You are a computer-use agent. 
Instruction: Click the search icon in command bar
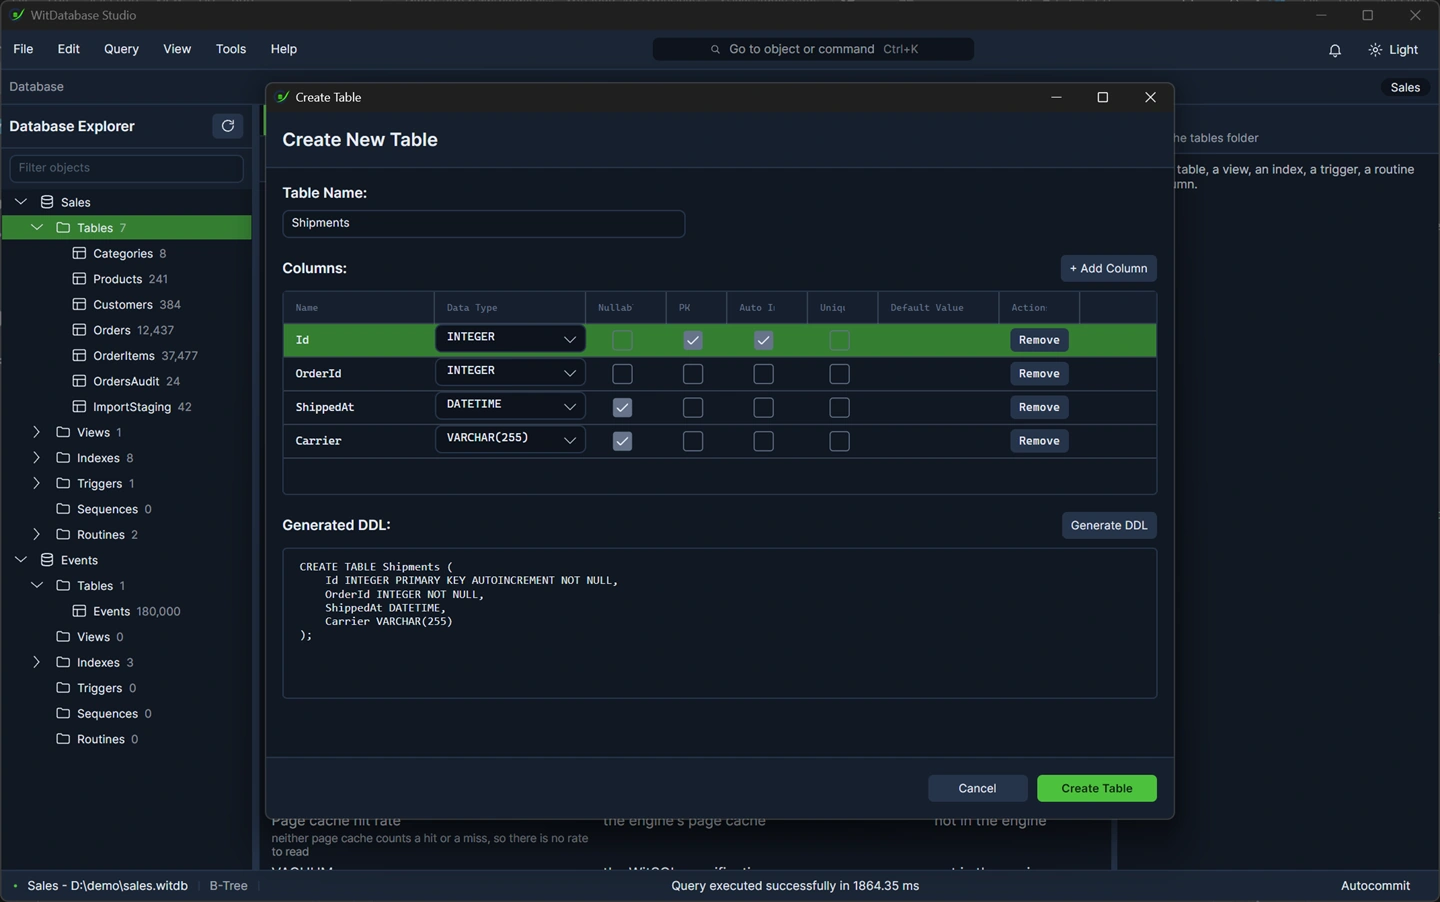pyautogui.click(x=715, y=49)
